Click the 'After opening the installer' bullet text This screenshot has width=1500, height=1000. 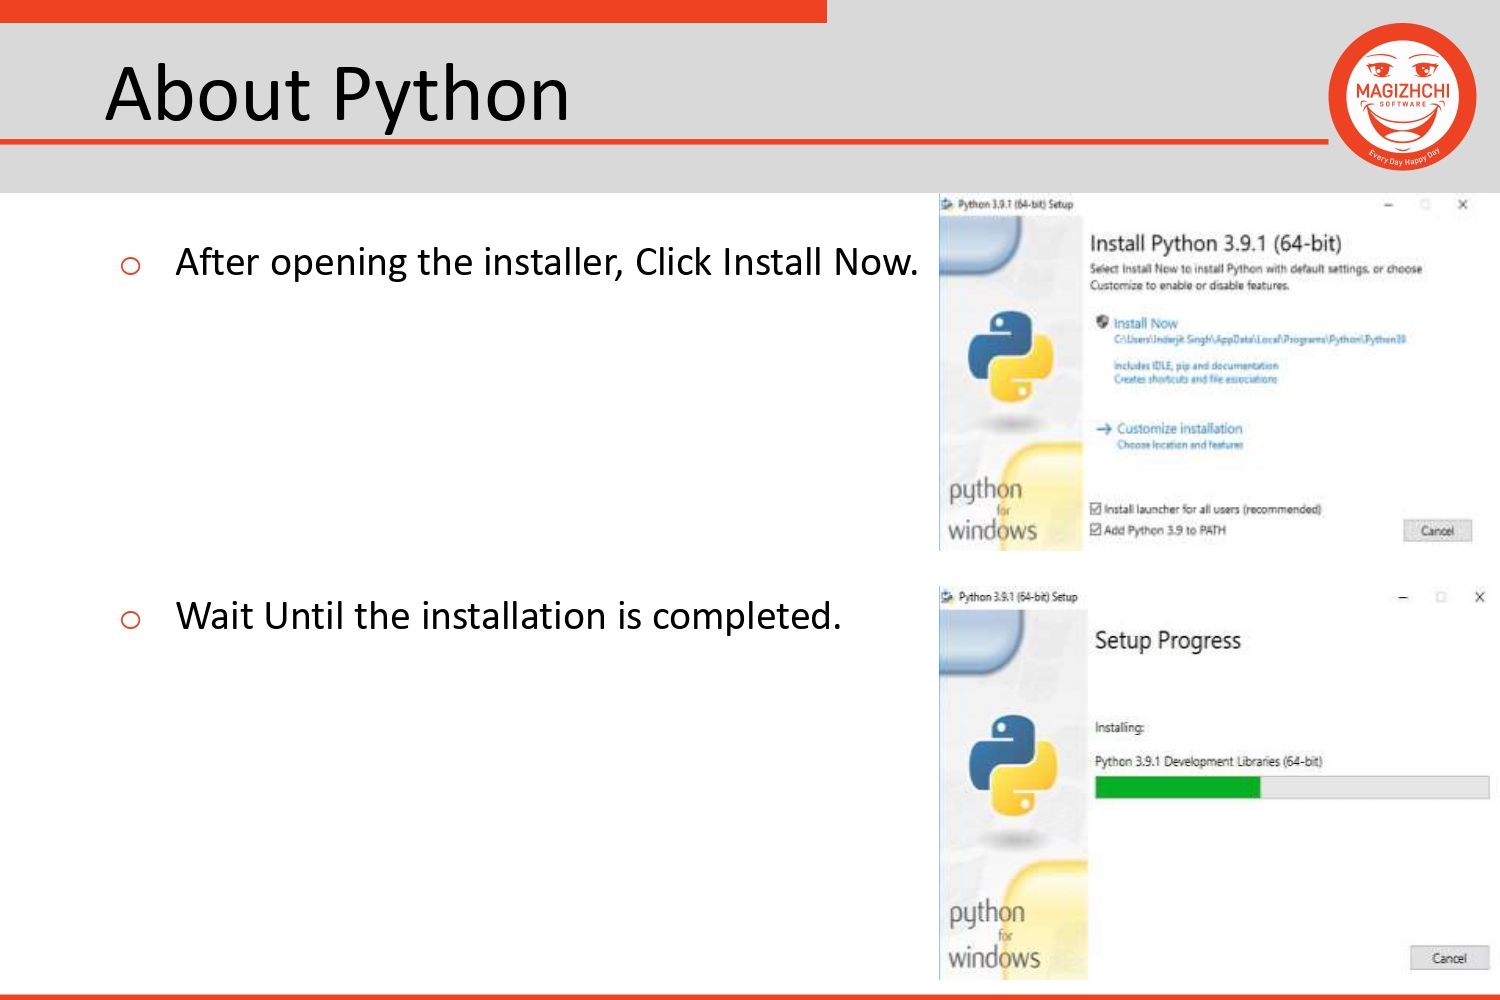546,262
